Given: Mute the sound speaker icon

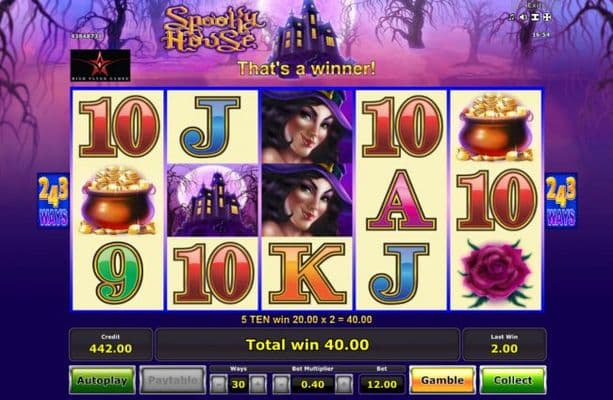Looking at the screenshot, I should coord(523,17).
